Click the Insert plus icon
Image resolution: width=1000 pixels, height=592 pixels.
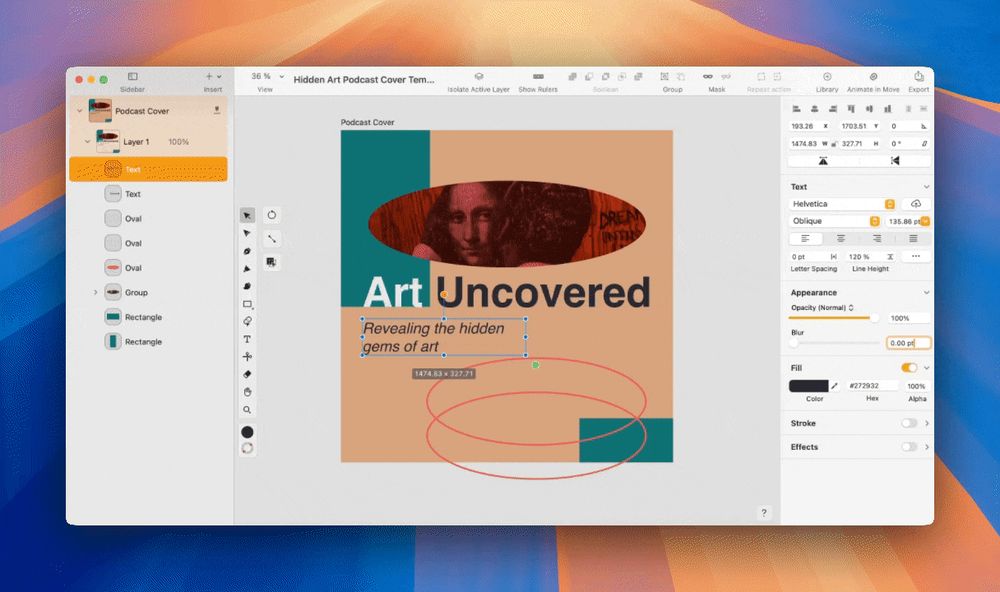209,77
